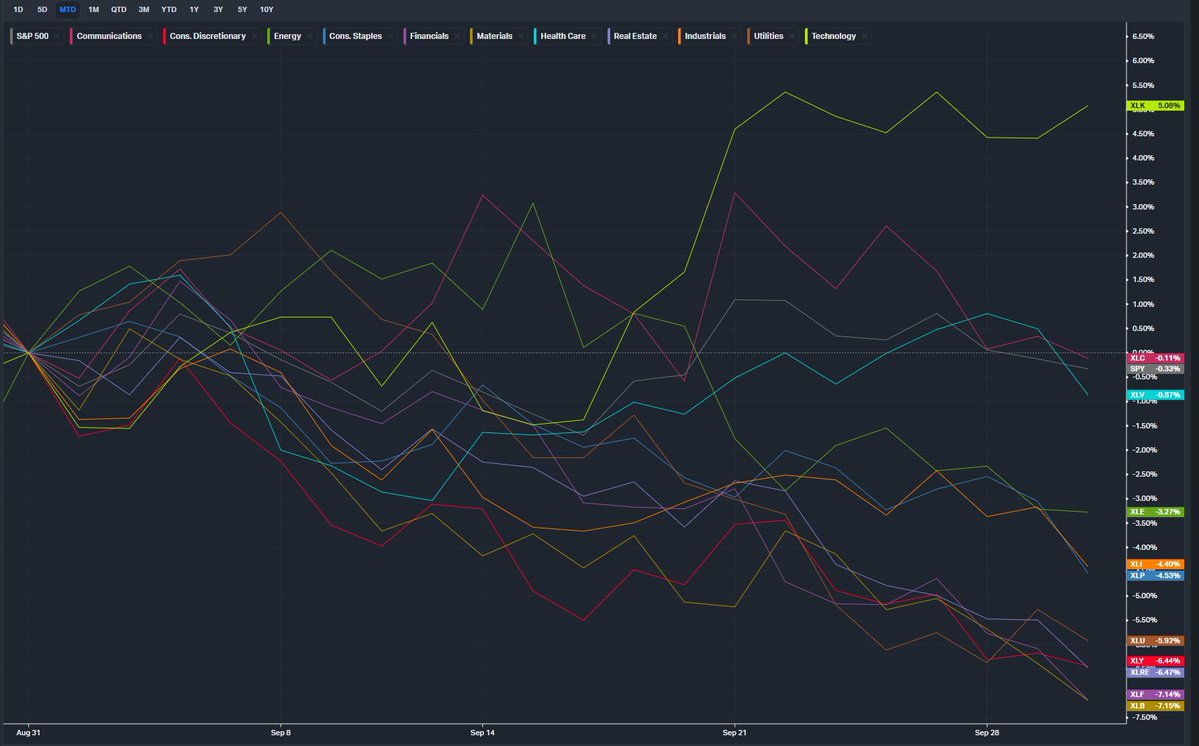
Task: Click the XLI -4.40% price tag
Action: click(1155, 564)
